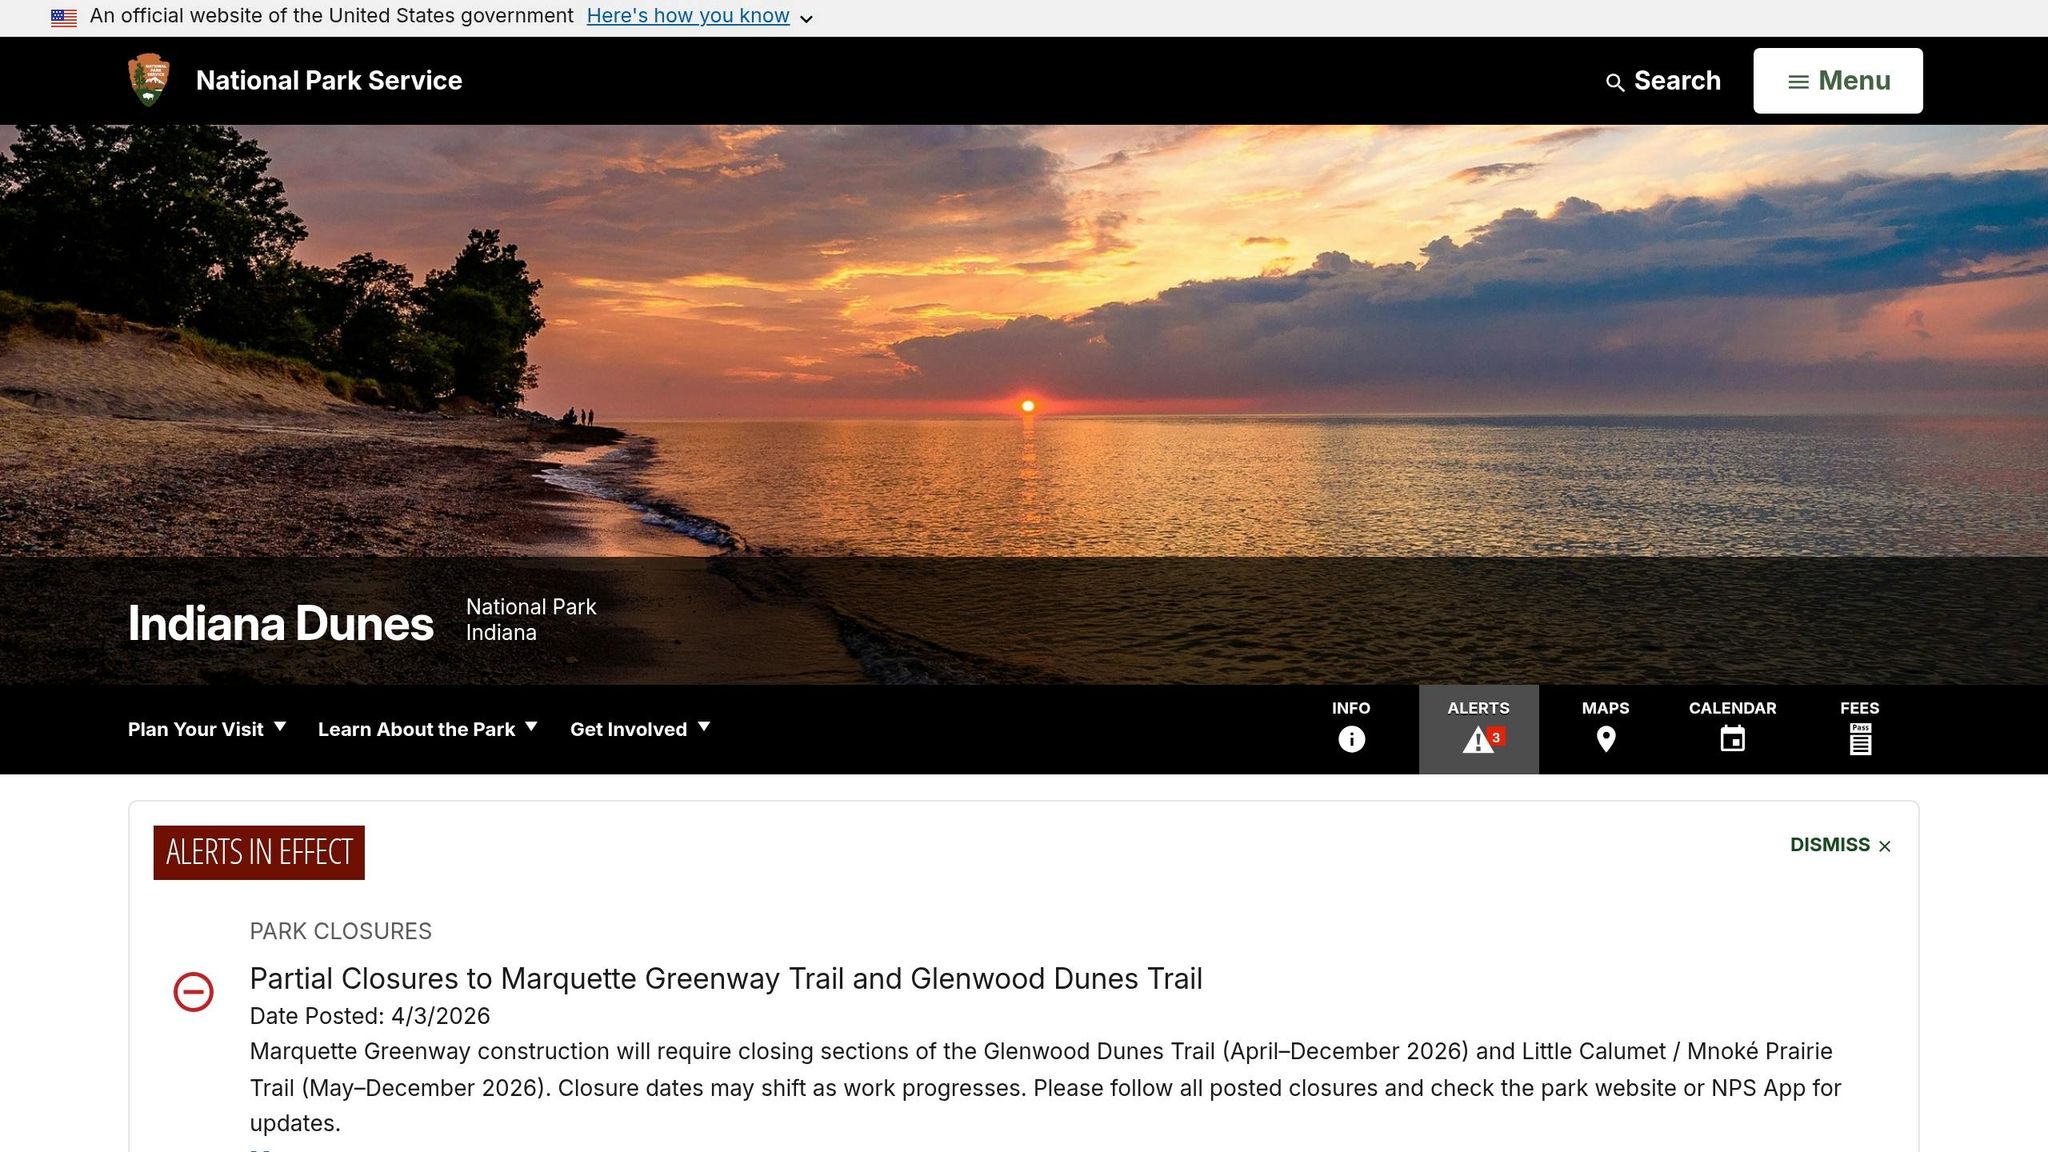Viewport: 2048px width, 1152px height.
Task: Expand Learn About the Park dropdown
Action: pyautogui.click(x=427, y=729)
